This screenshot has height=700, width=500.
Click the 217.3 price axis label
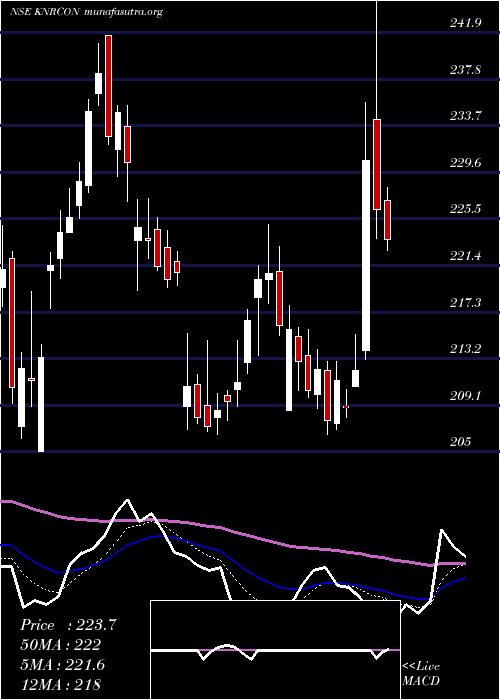click(466, 303)
